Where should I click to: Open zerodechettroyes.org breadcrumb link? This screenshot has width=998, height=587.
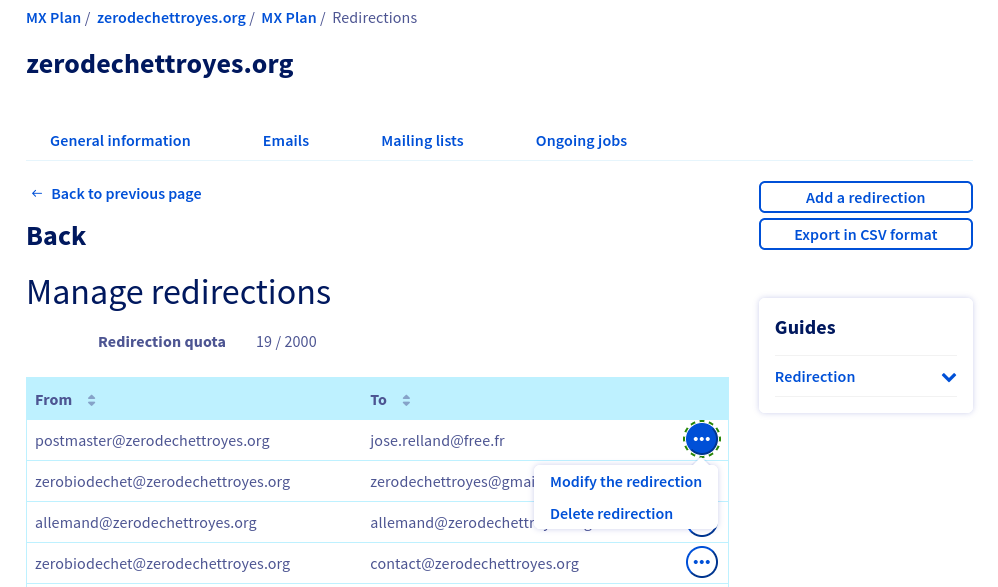pos(171,18)
